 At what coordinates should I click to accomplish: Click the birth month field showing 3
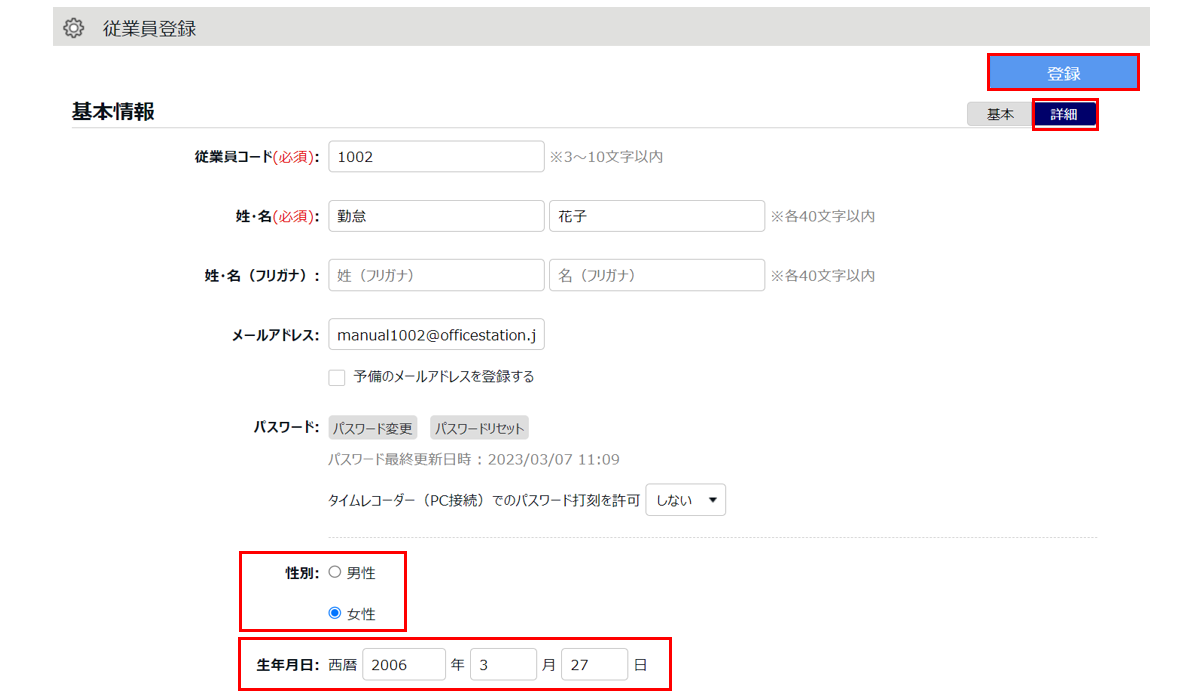tap(503, 664)
